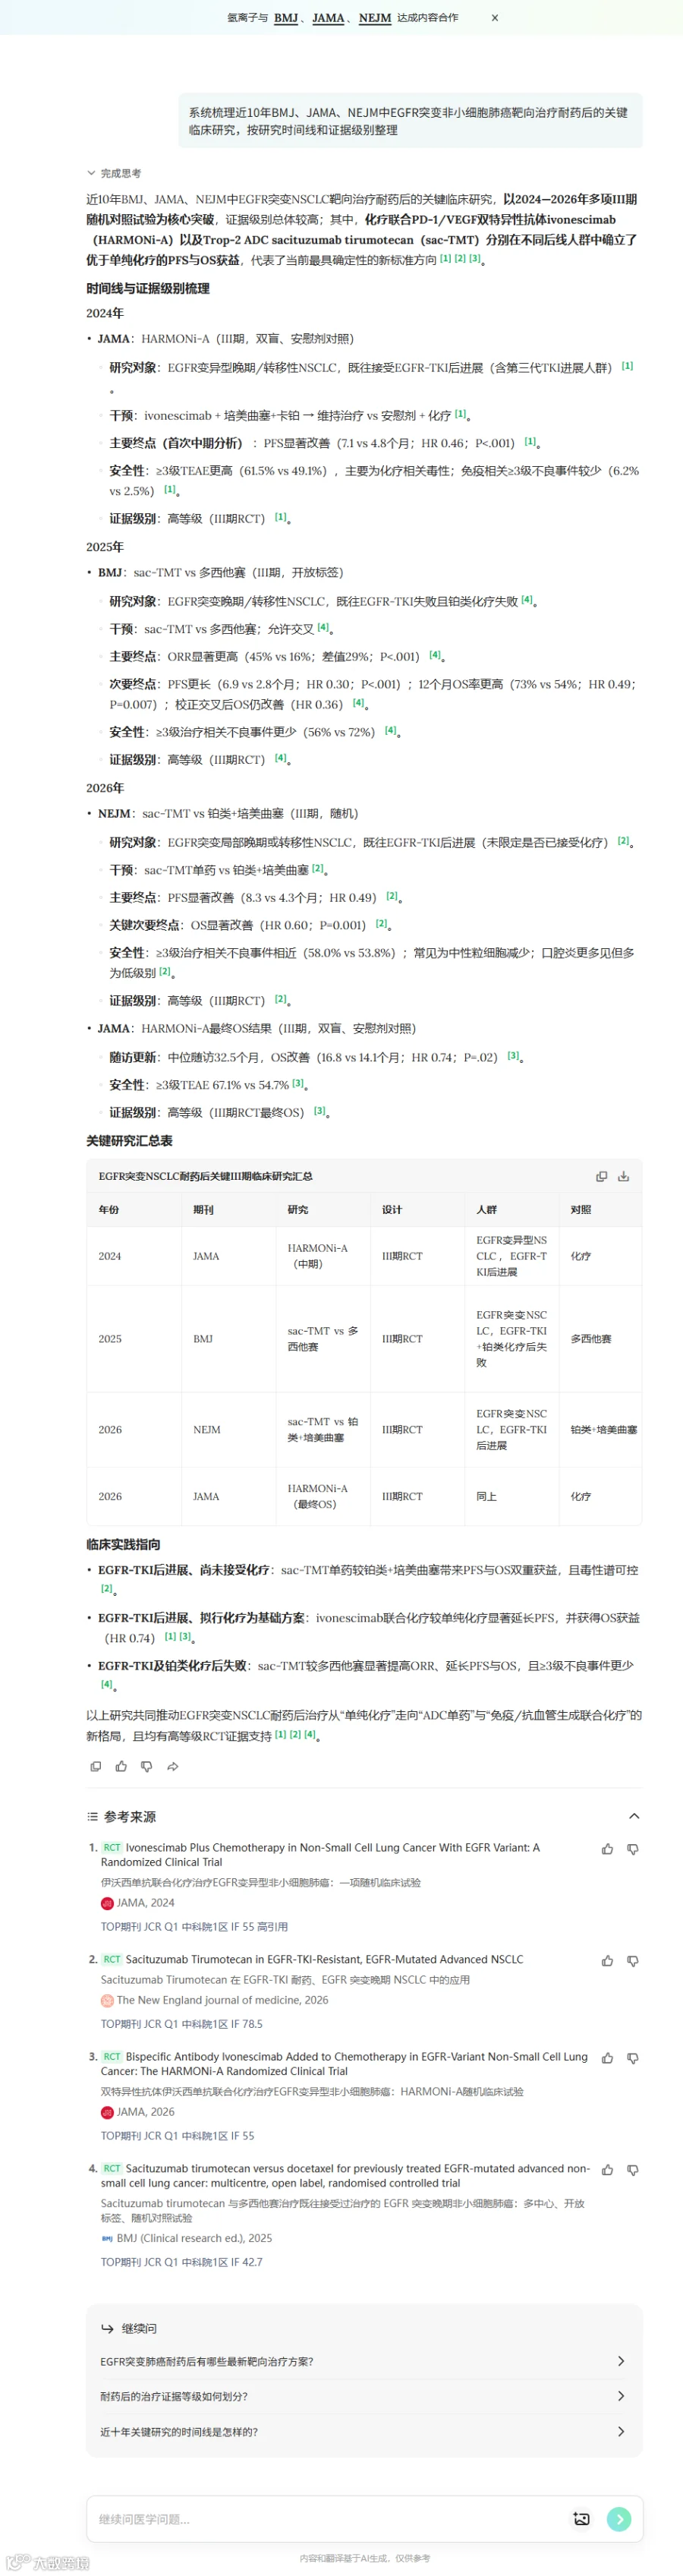This screenshot has width=683, height=2576.
Task: Open the NEJM link in top banner
Action: pos(375,18)
